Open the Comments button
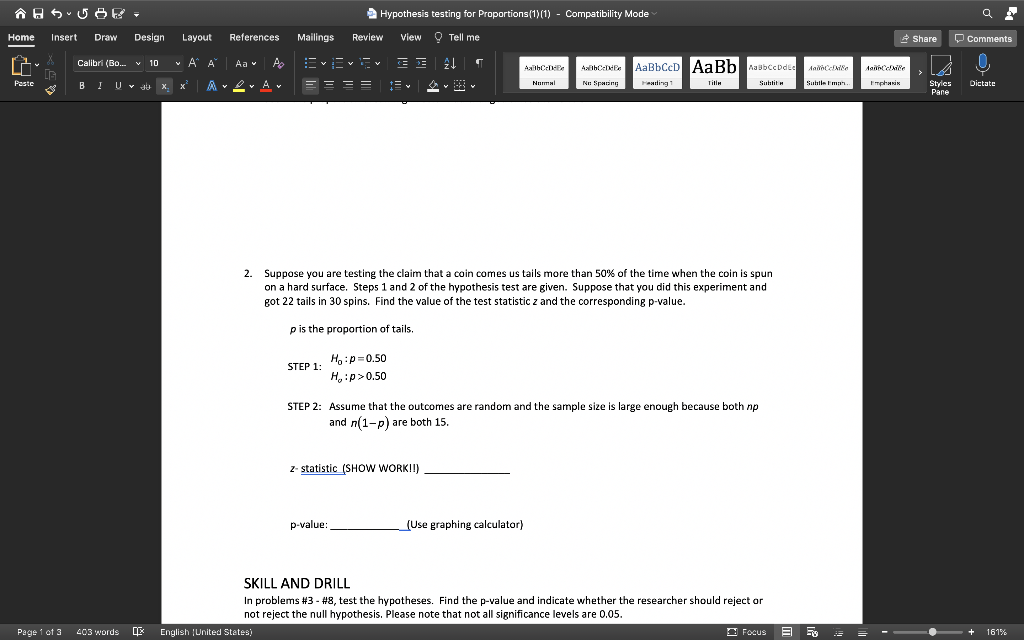 pyautogui.click(x=983, y=37)
